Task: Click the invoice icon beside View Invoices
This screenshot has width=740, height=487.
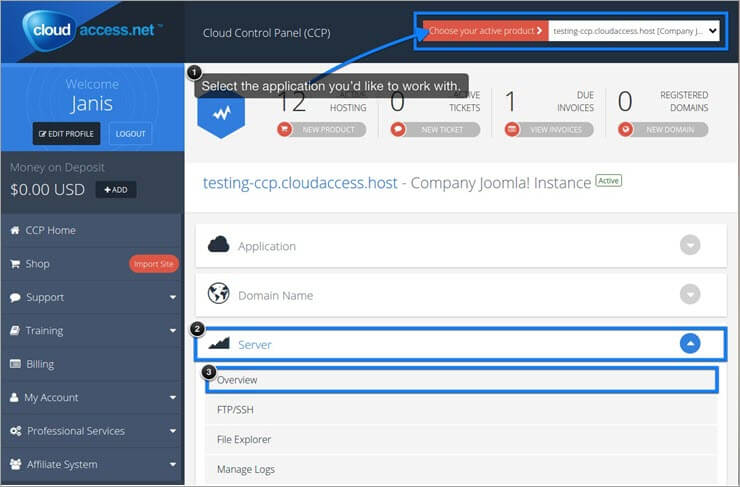Action: pos(512,129)
